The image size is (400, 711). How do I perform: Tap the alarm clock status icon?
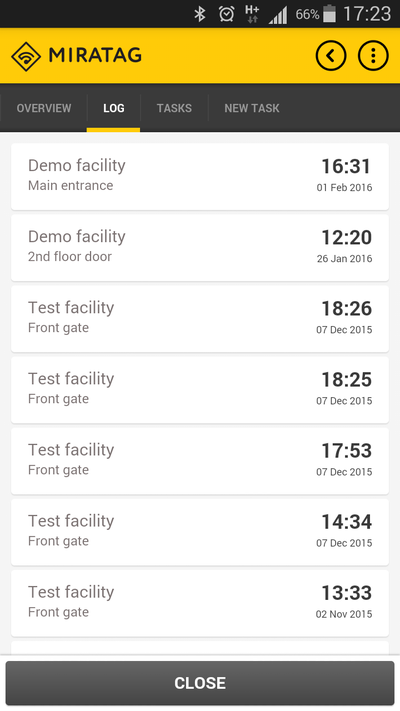tap(226, 14)
